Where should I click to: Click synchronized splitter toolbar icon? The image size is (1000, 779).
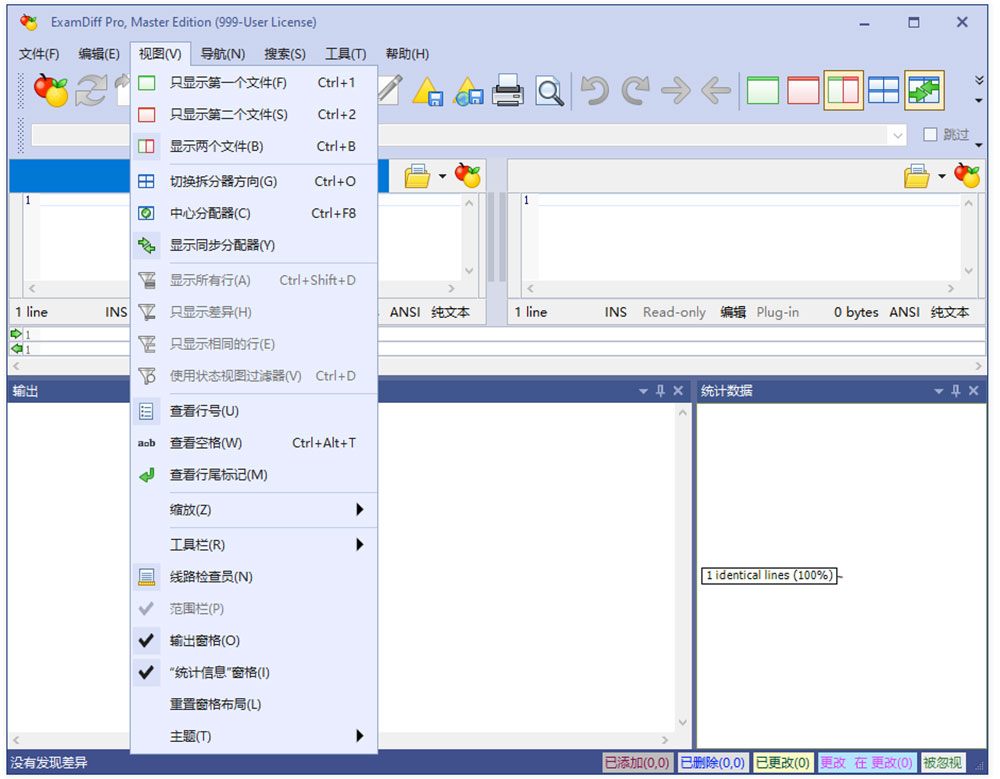(x=925, y=91)
